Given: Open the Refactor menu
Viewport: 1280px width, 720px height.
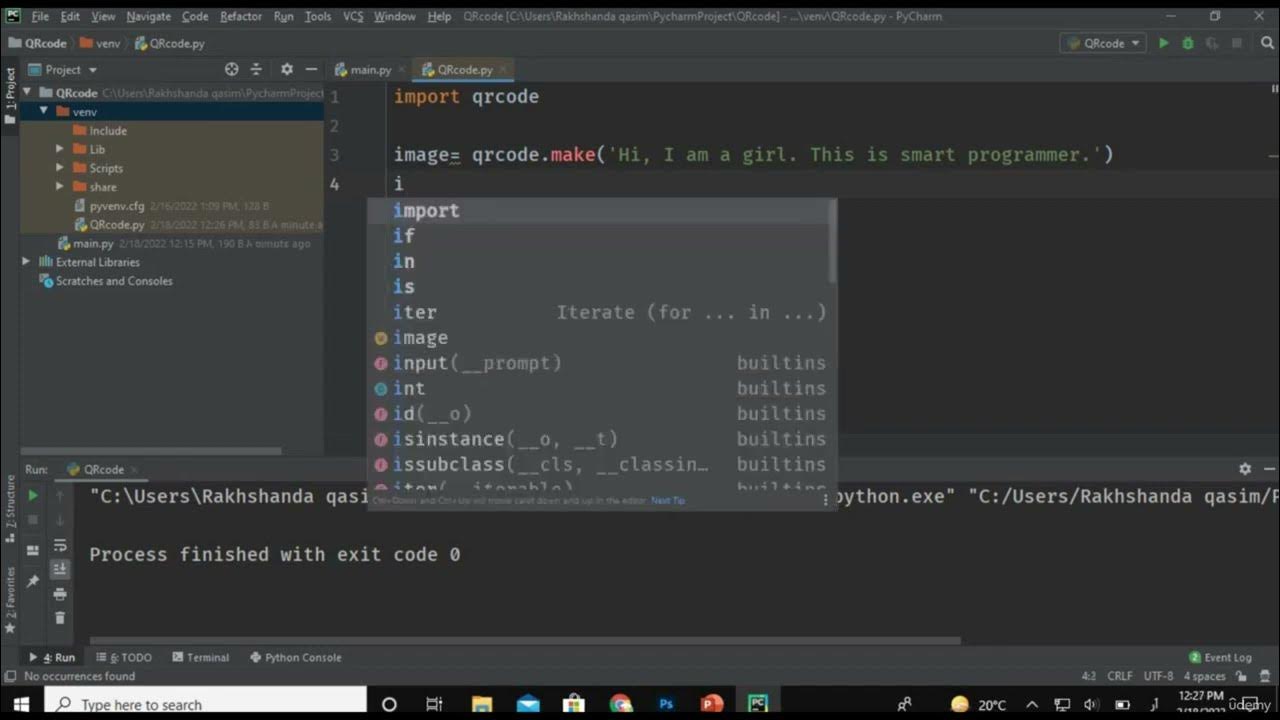Looking at the screenshot, I should tap(241, 17).
